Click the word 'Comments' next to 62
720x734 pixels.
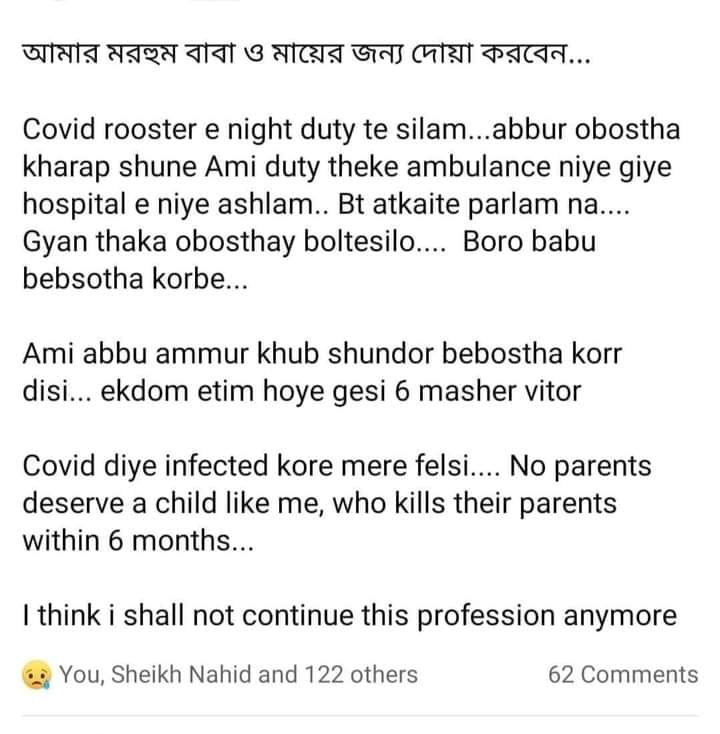pyautogui.click(x=639, y=675)
